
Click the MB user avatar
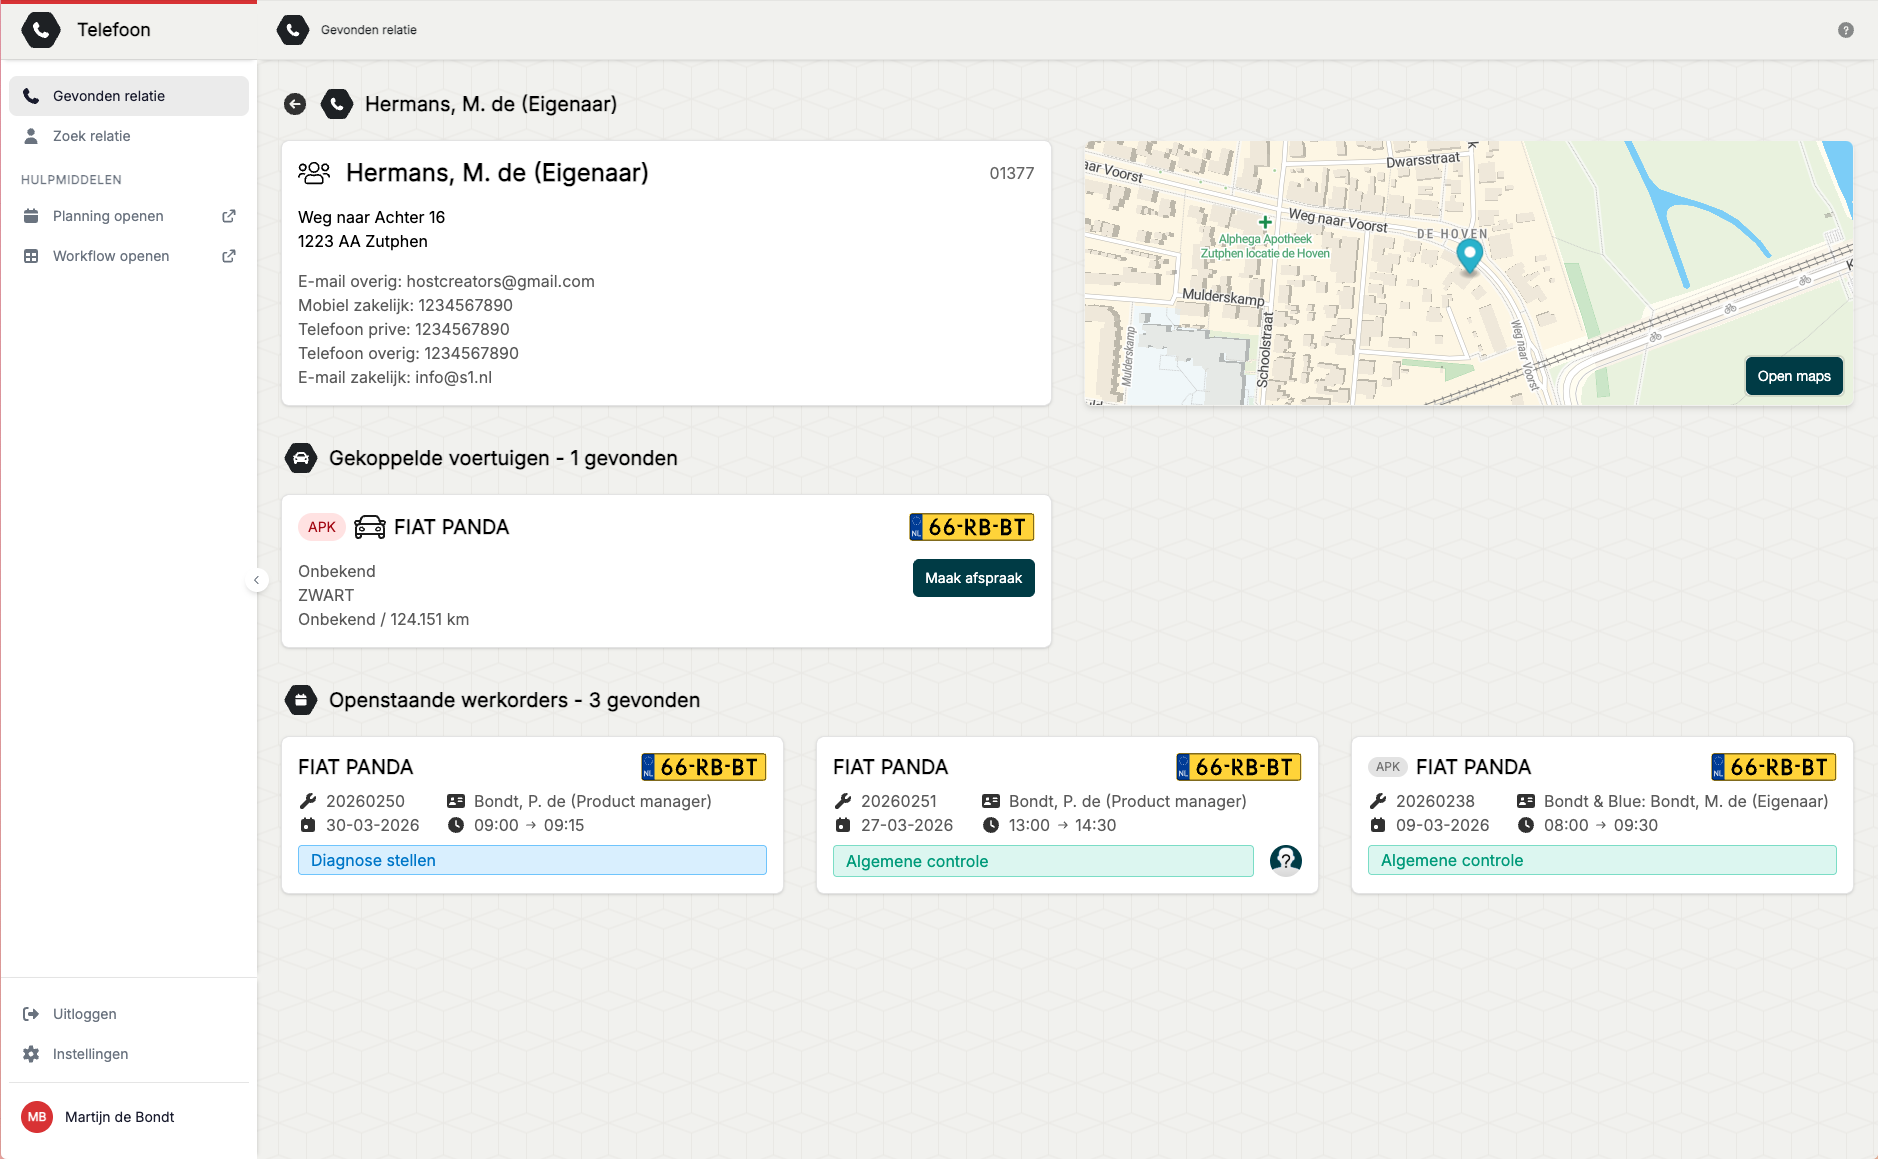pos(37,1117)
